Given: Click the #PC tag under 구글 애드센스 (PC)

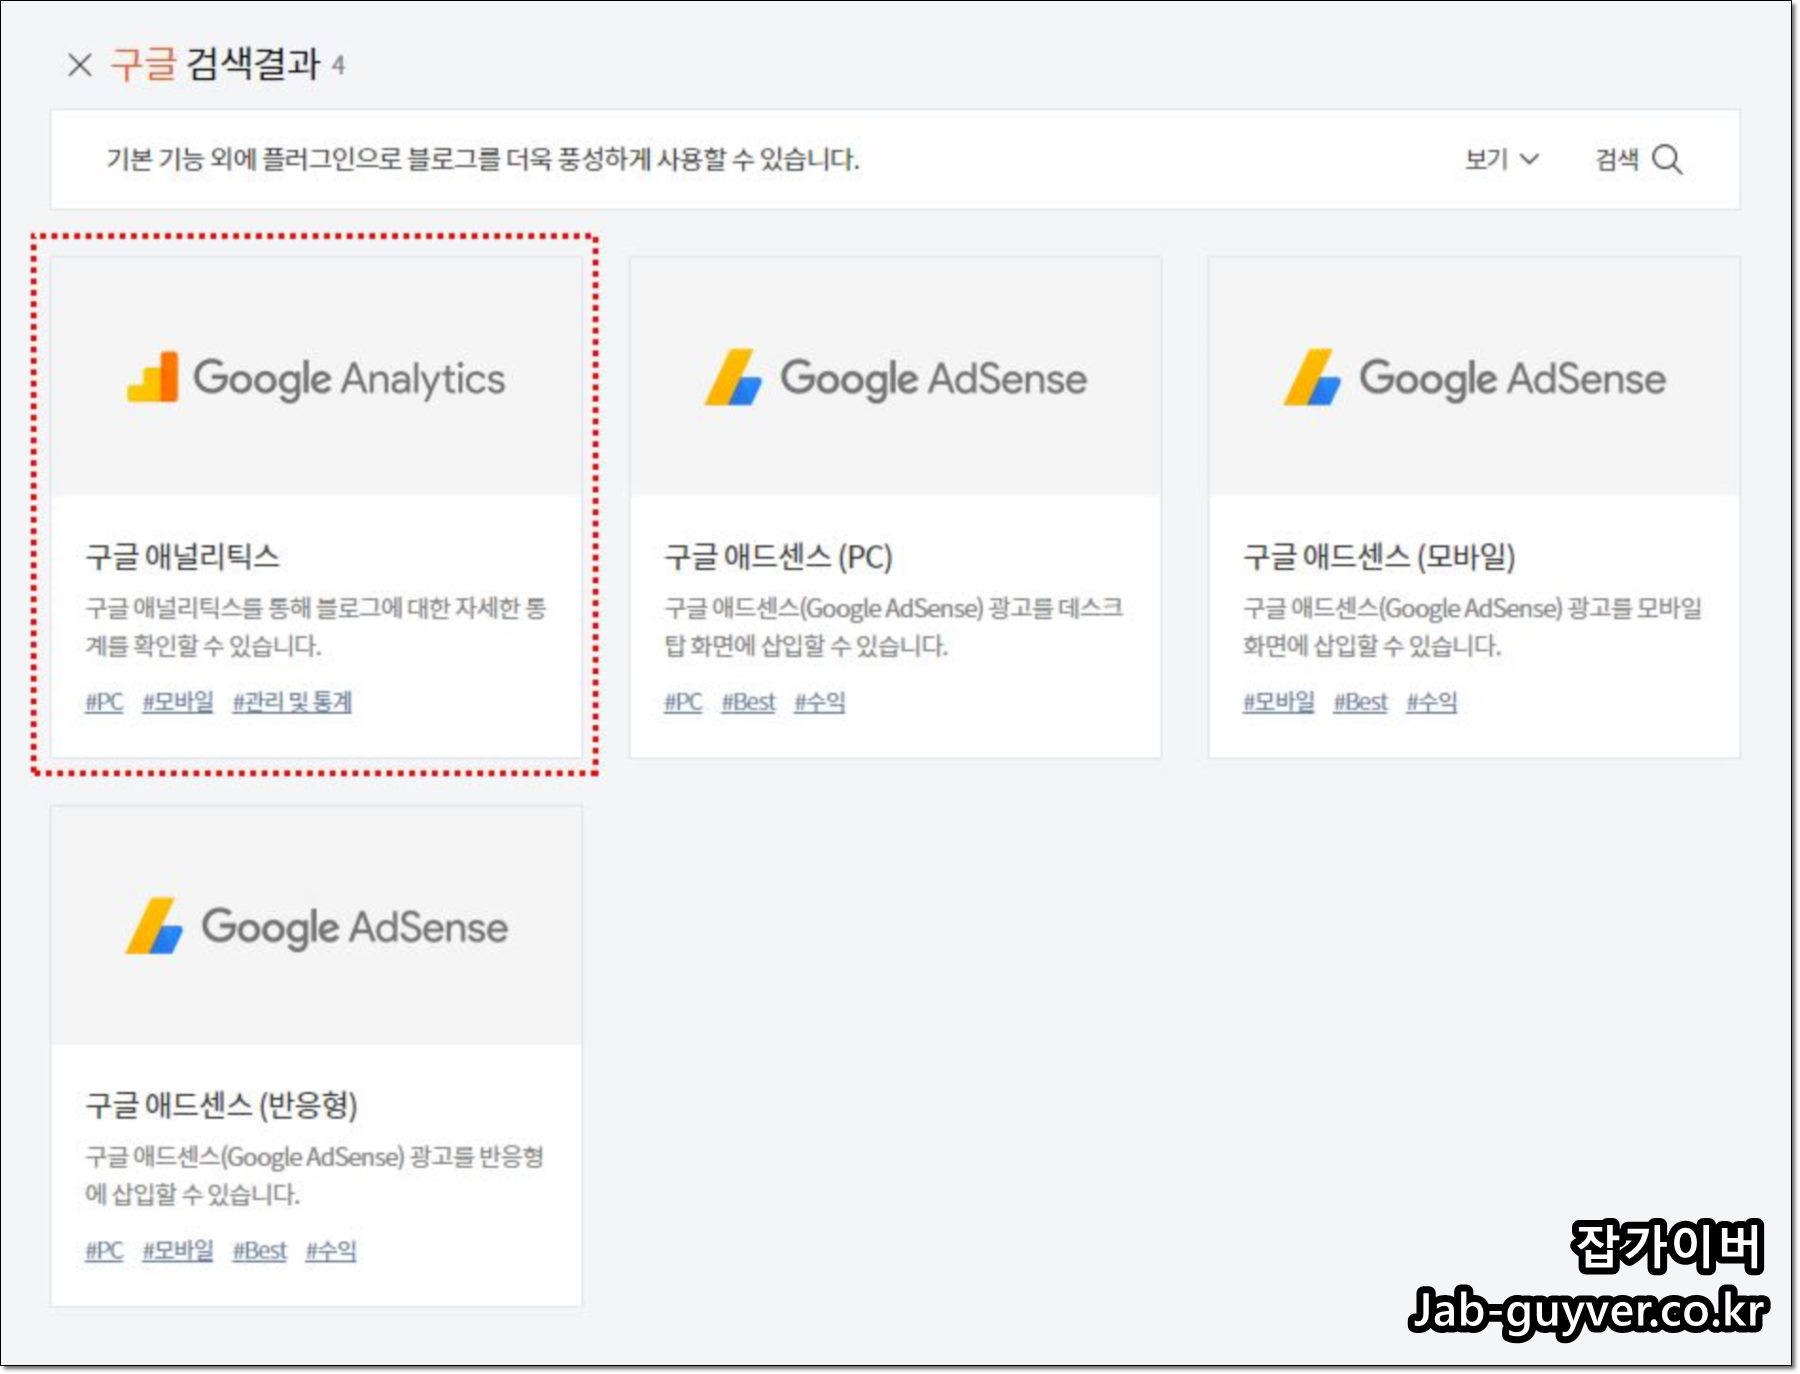Looking at the screenshot, I should tap(683, 702).
